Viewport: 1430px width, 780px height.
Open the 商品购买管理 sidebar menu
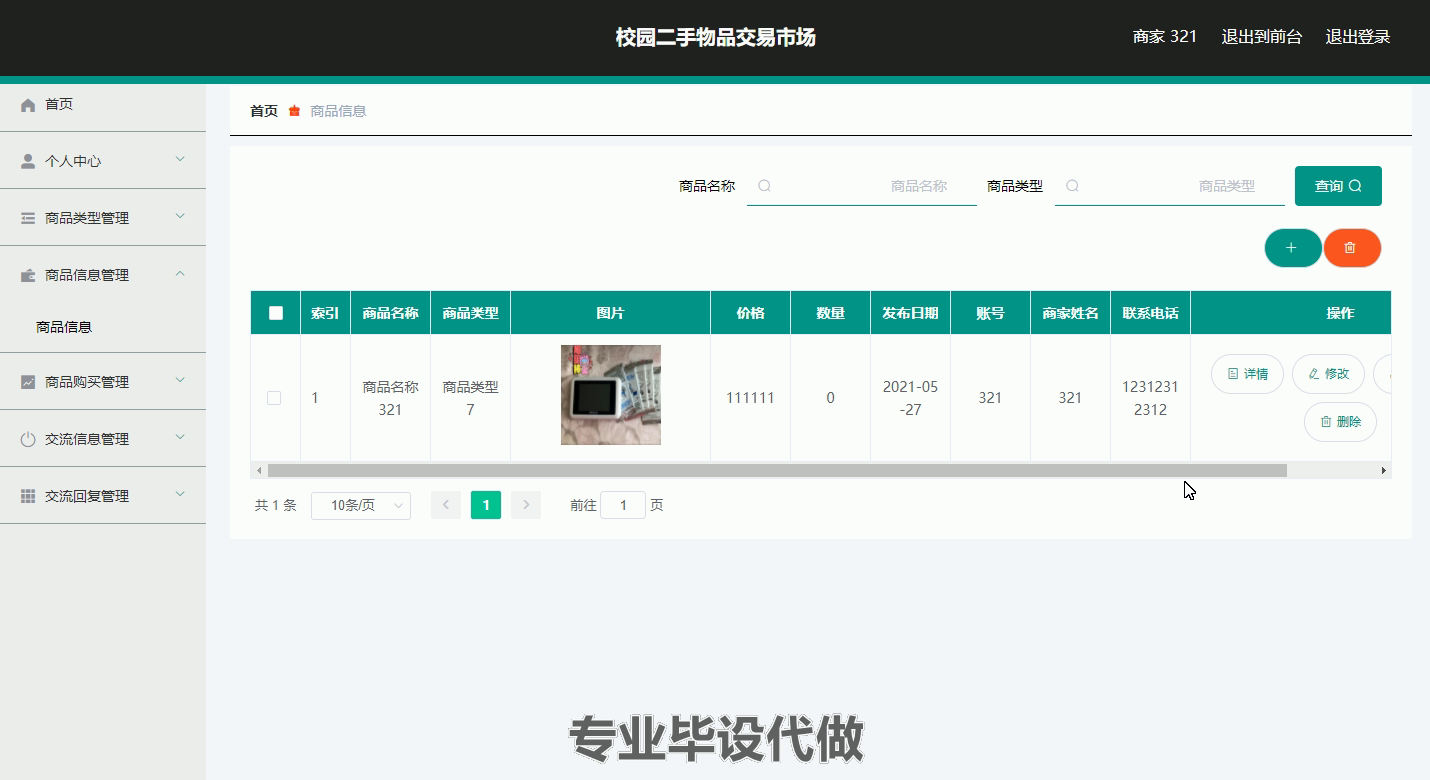coord(103,382)
